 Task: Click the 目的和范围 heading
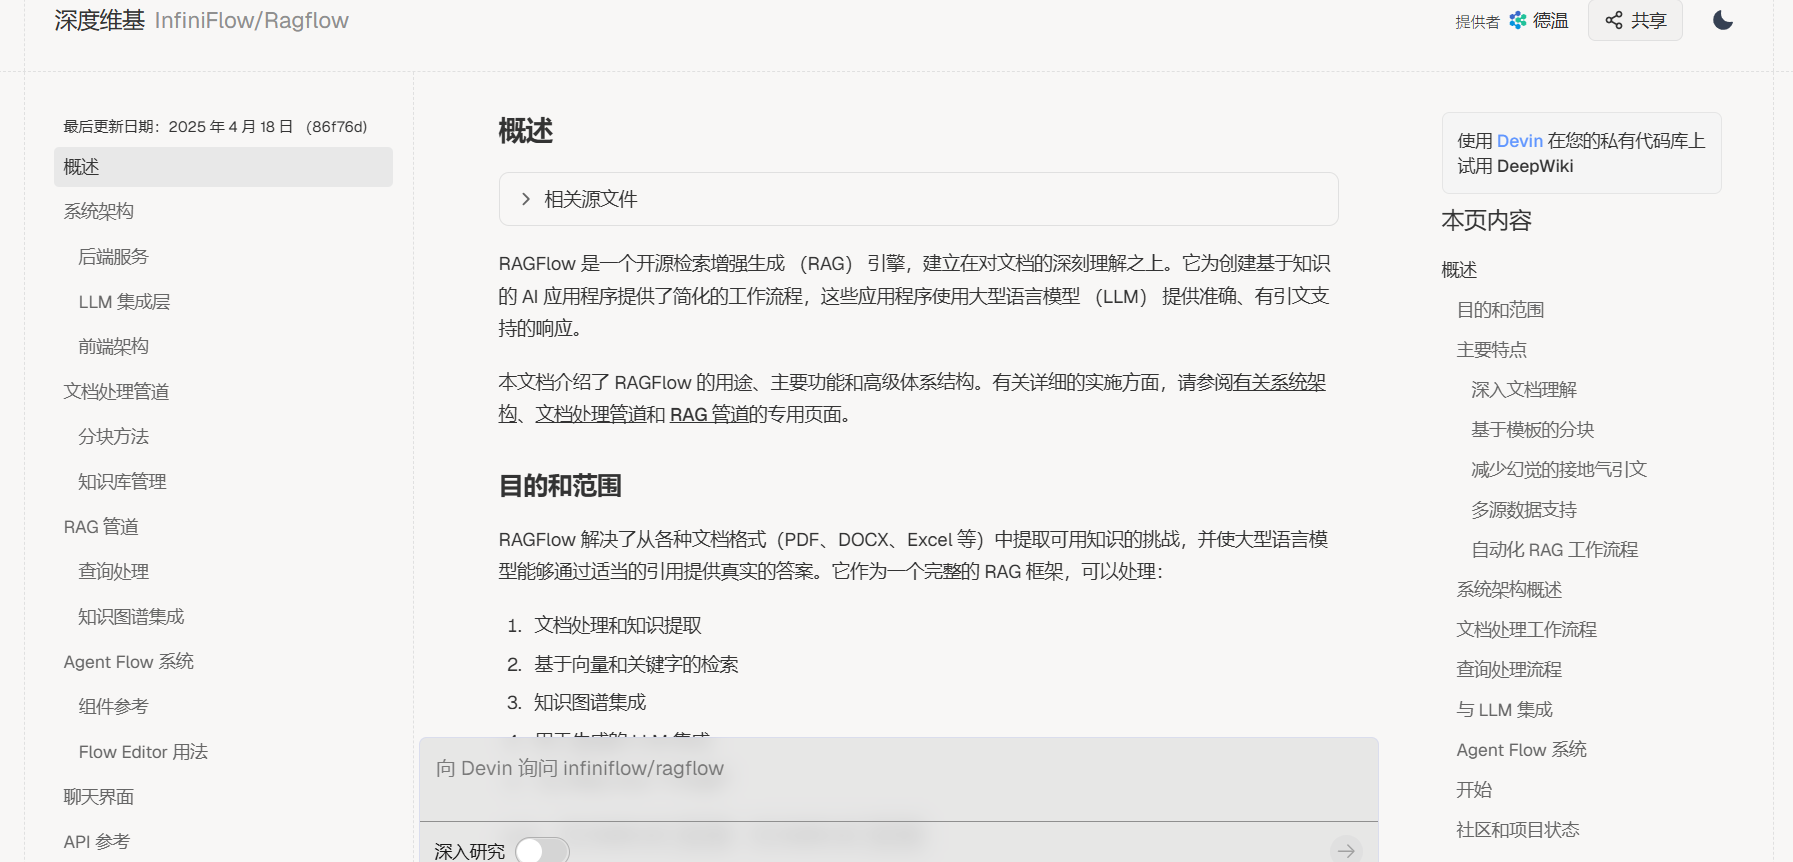click(560, 486)
